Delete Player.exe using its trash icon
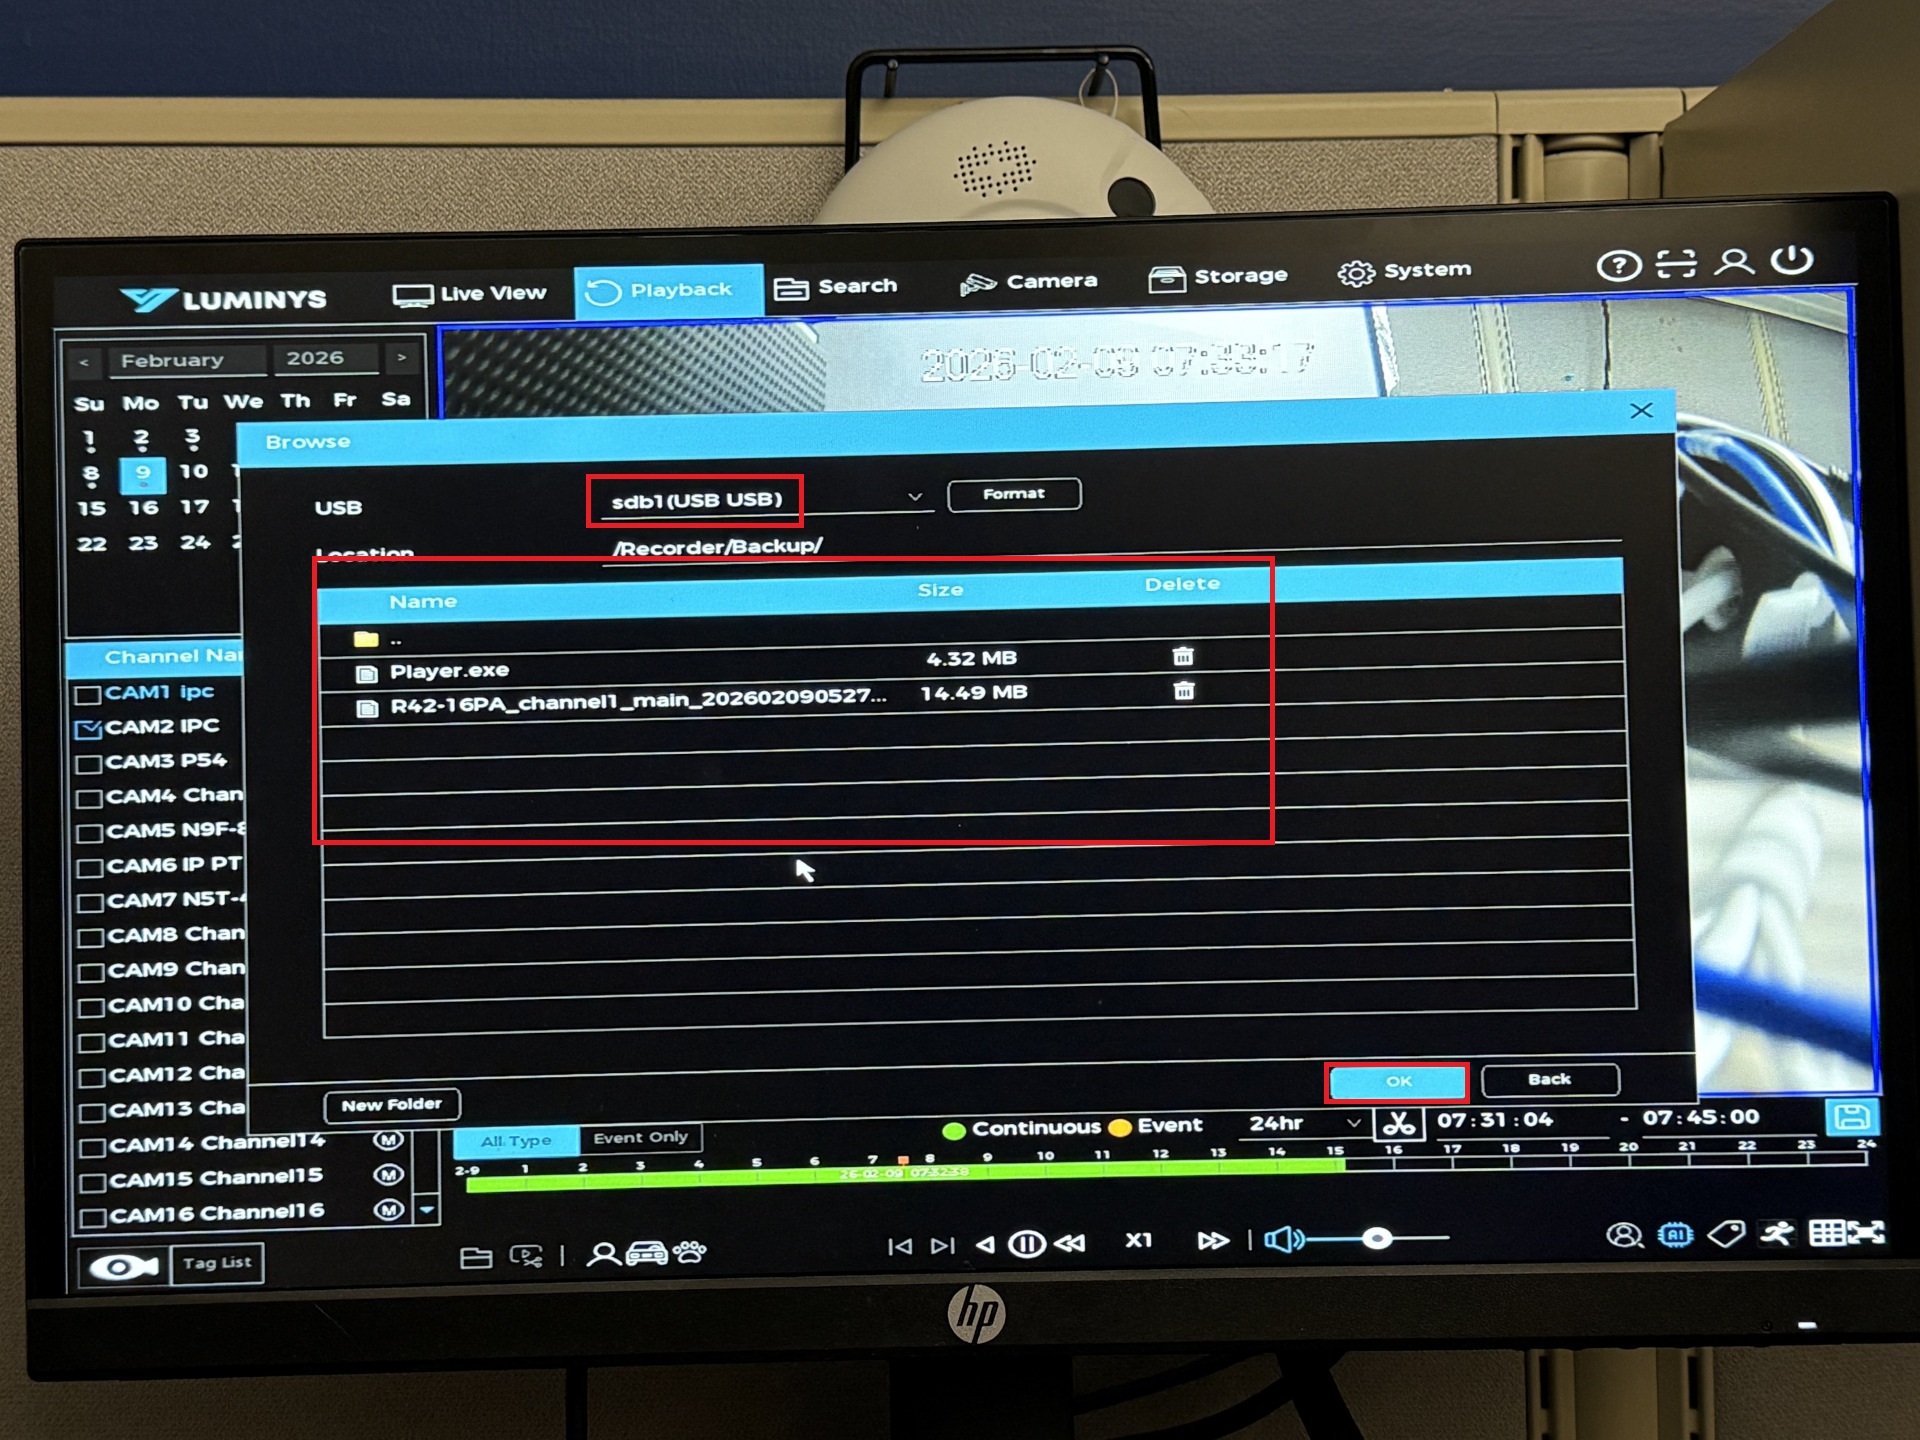This screenshot has height=1440, width=1920. (x=1183, y=657)
